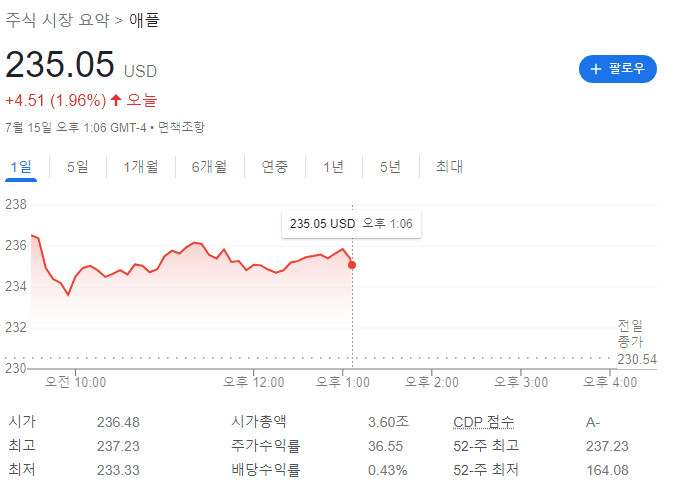
Task: Click the 52-주 최고 label
Action: (486, 446)
